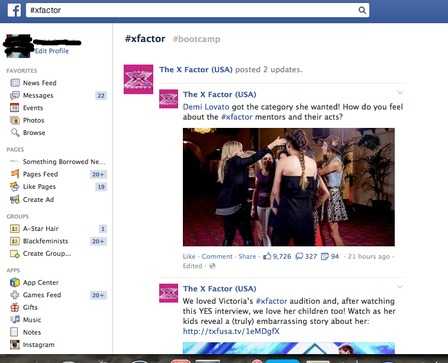This screenshot has height=363, width=448.
Task: Click the Gifts icon
Action: click(x=15, y=307)
